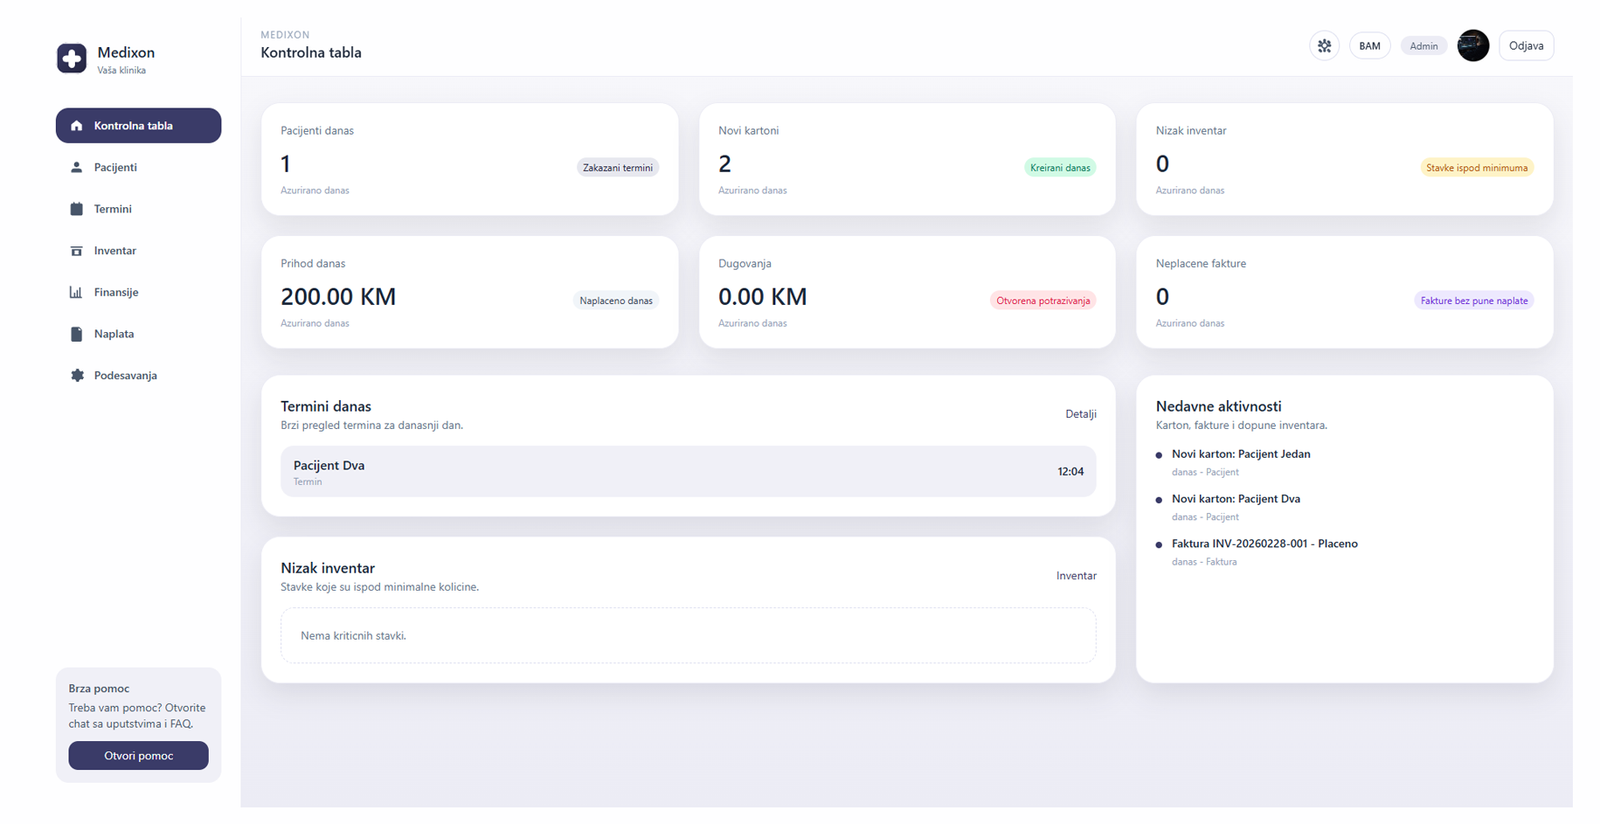Open the Otvori pomoc help button
1600x824 pixels.
pos(138,756)
